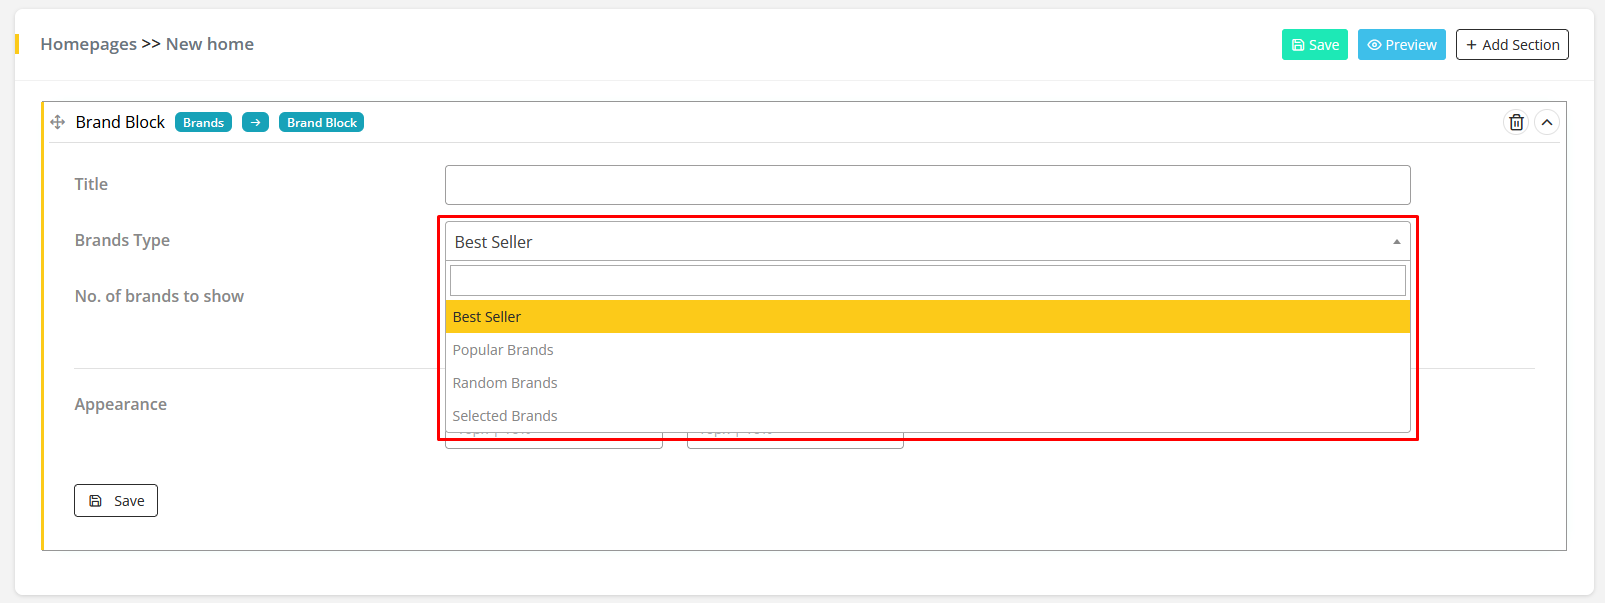This screenshot has width=1605, height=603.
Task: Close the Brands Type dropdown using its arrow
Action: tap(1396, 242)
